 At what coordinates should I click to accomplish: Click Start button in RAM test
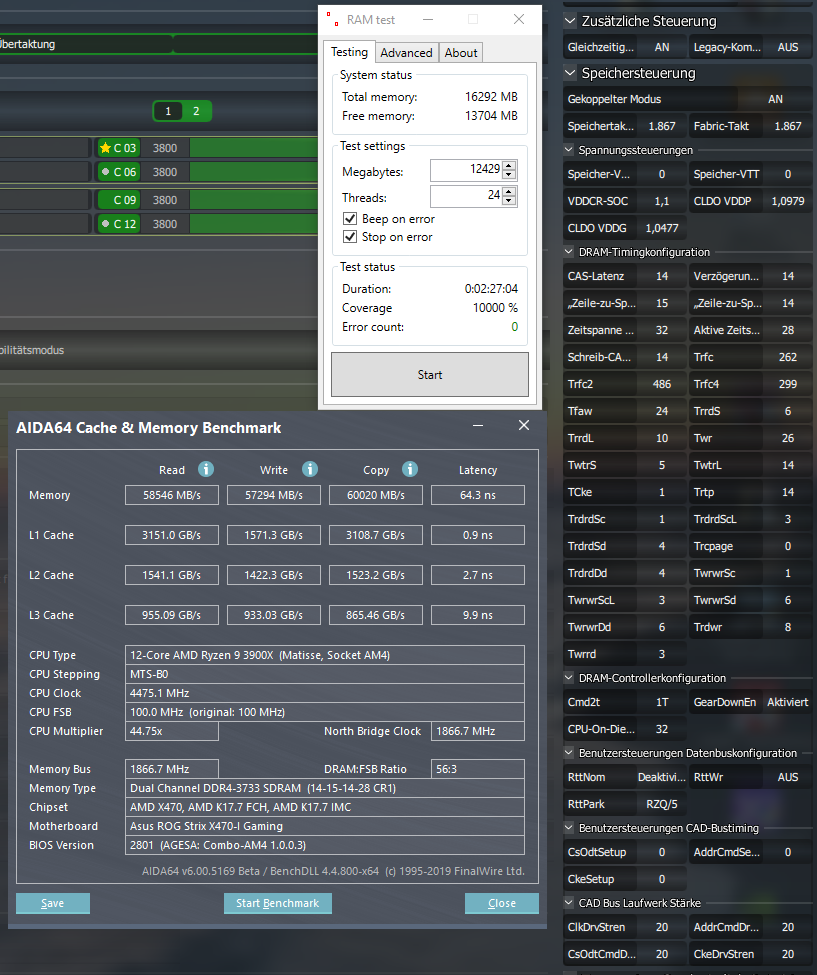pos(430,375)
